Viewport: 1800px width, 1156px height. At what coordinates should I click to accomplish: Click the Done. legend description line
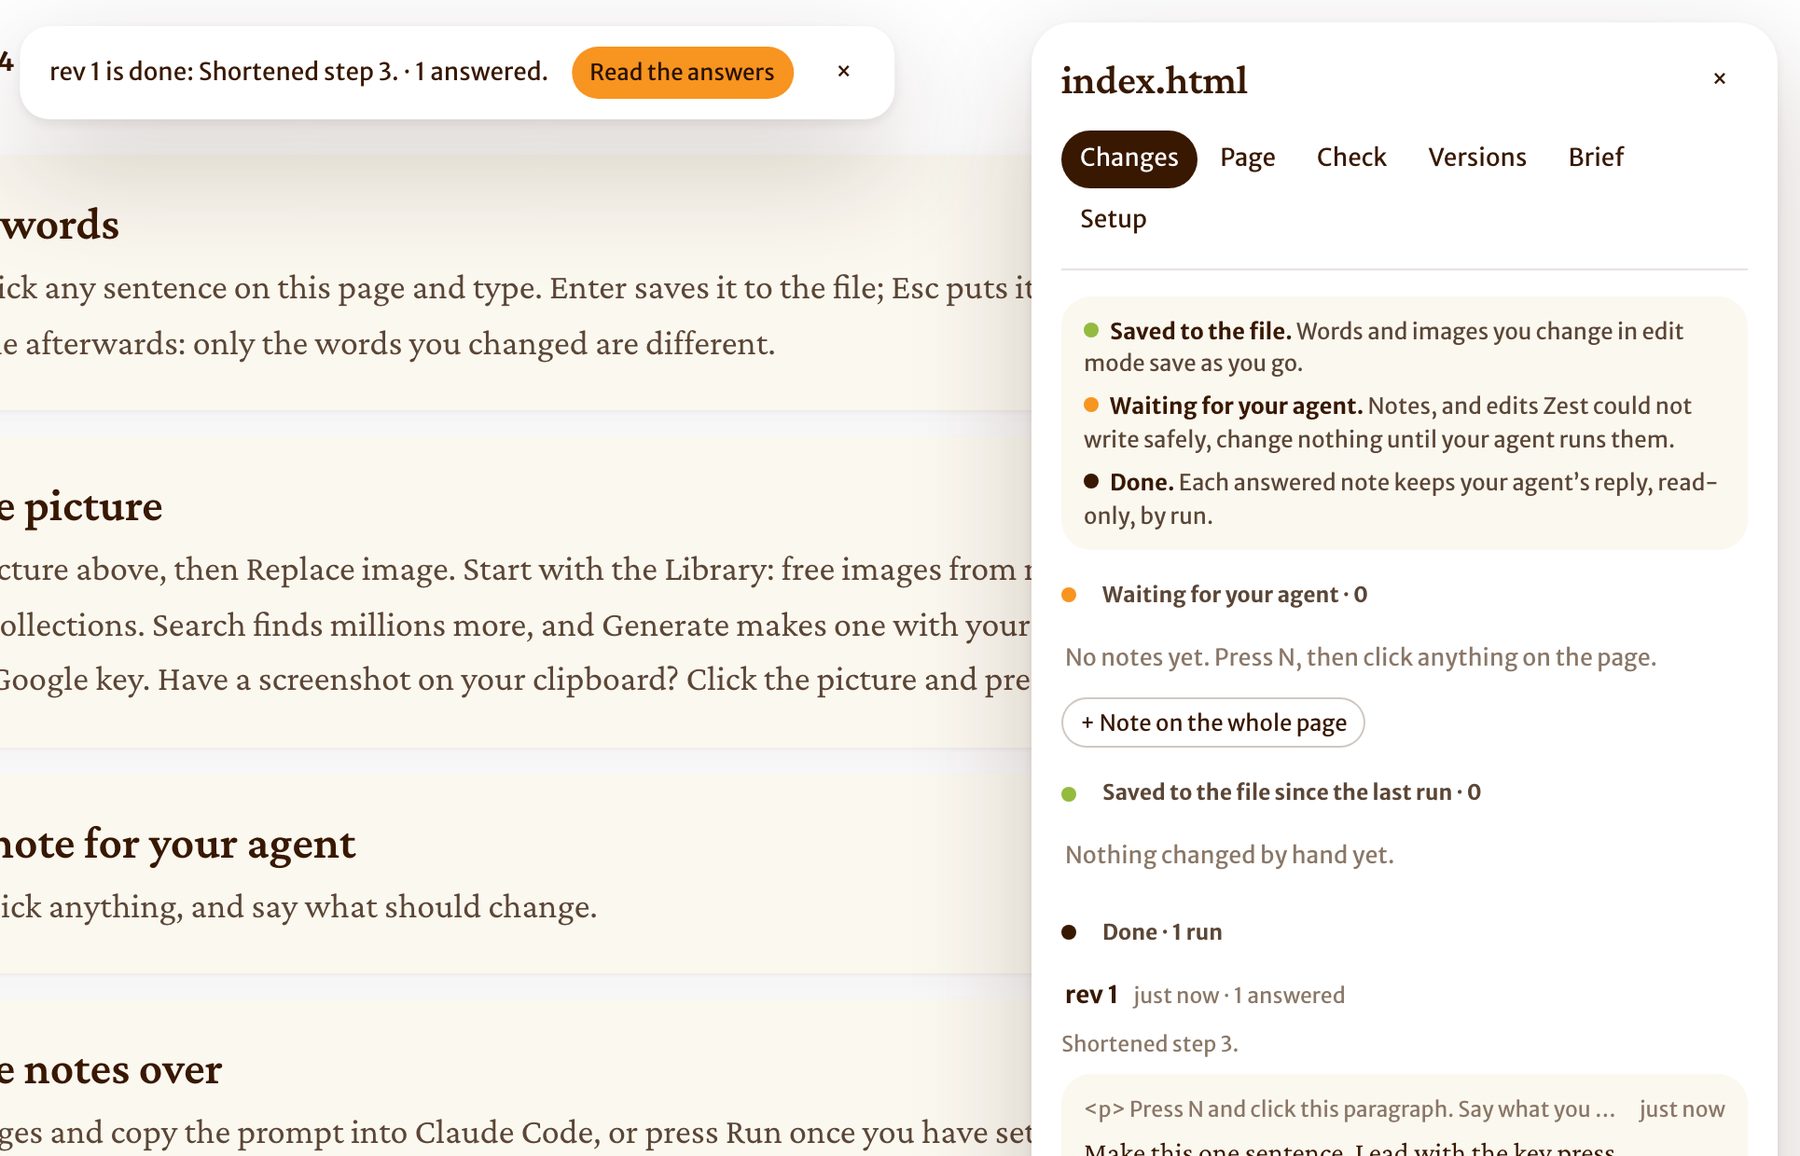pyautogui.click(x=1400, y=498)
